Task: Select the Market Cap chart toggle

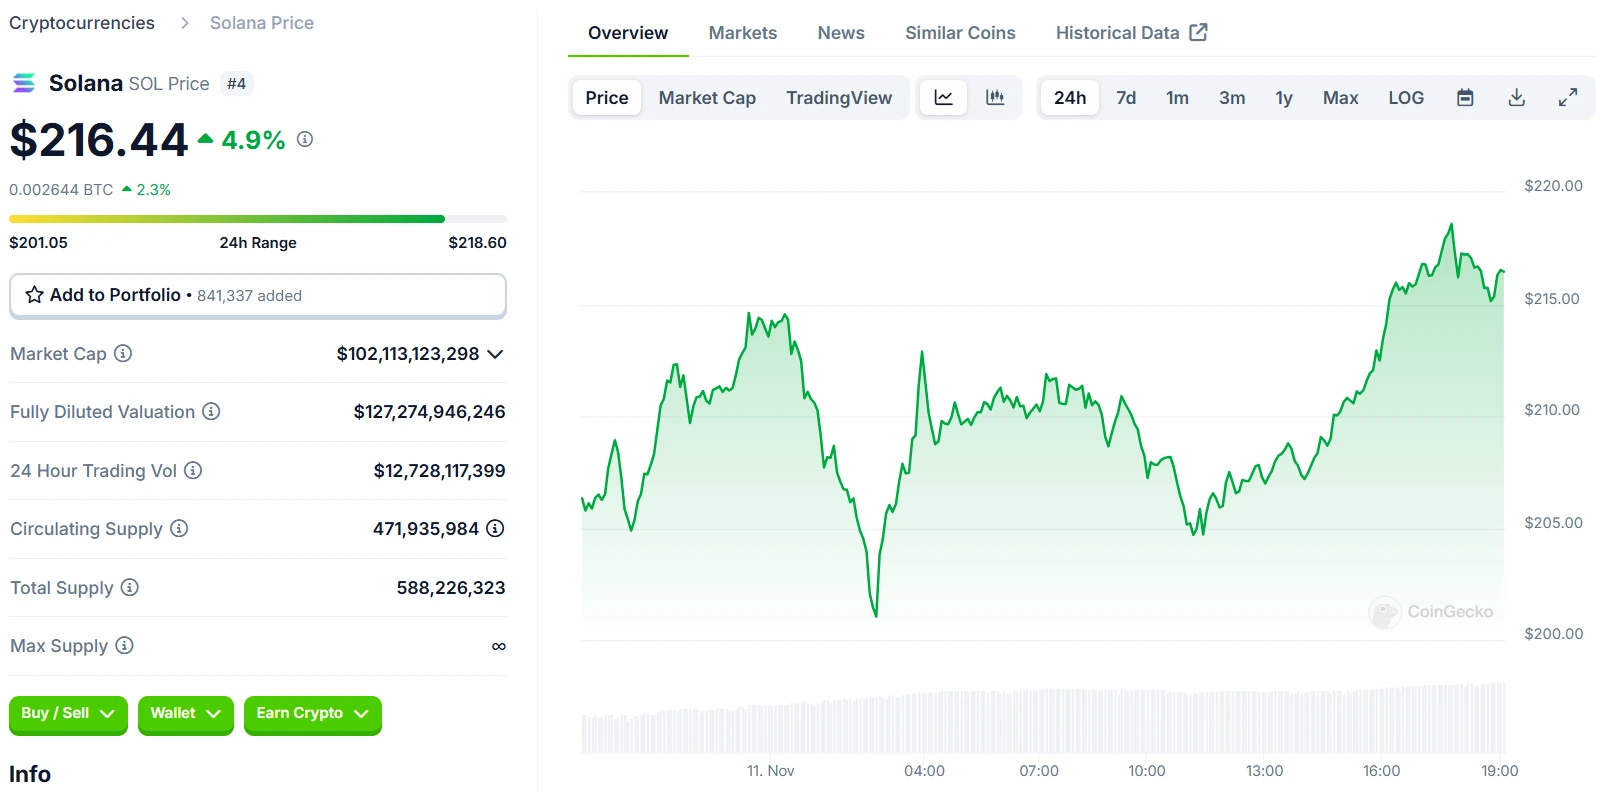Action: point(707,97)
